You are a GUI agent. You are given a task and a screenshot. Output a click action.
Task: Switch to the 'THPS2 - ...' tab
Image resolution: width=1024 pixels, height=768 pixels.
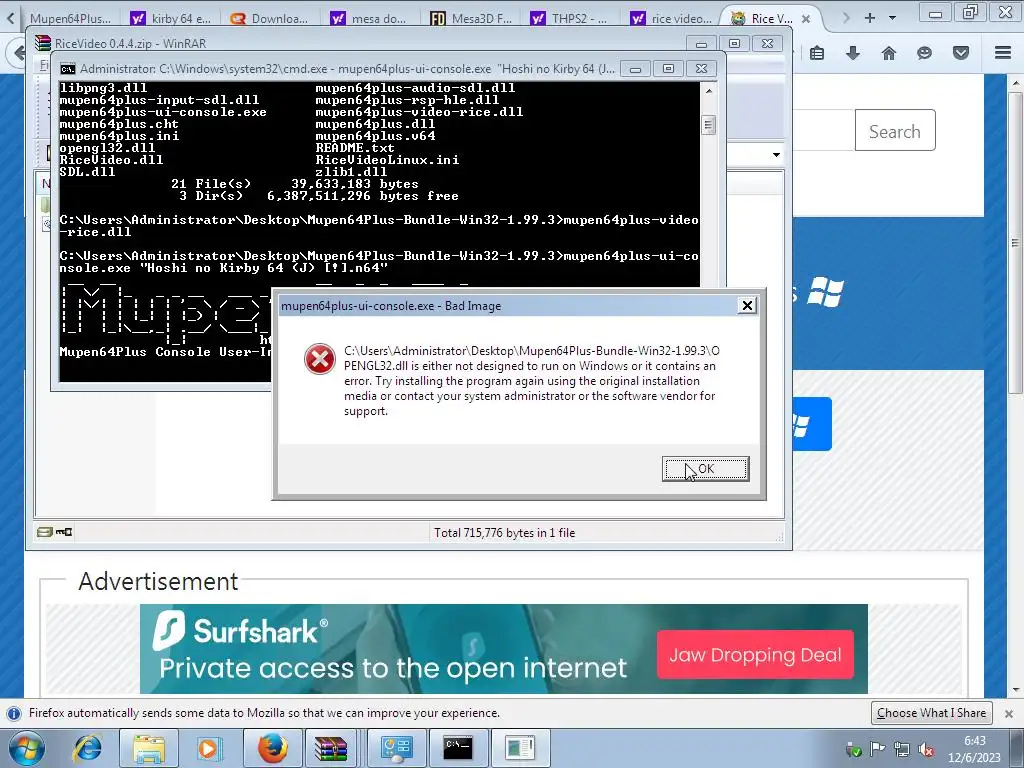point(569,18)
